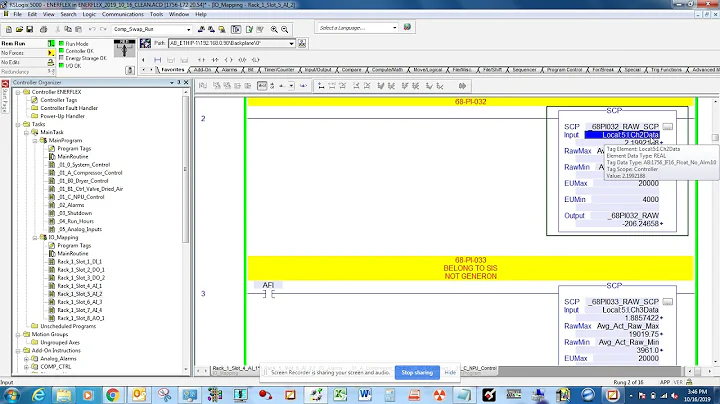
Task: Click the Windows Start button
Action: click(x=11, y=395)
